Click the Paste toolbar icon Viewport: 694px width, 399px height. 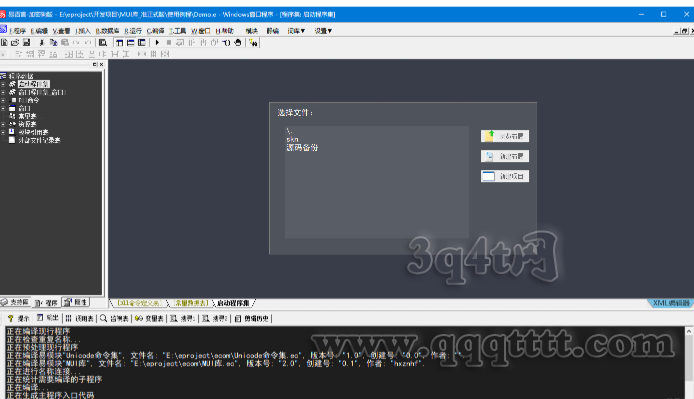point(65,43)
